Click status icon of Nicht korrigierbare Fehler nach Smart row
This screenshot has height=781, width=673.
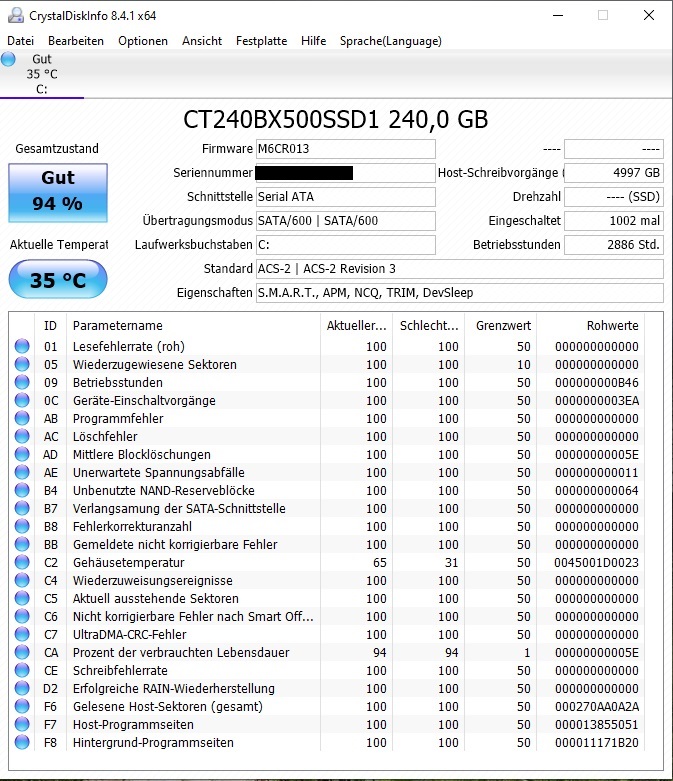pos(22,616)
